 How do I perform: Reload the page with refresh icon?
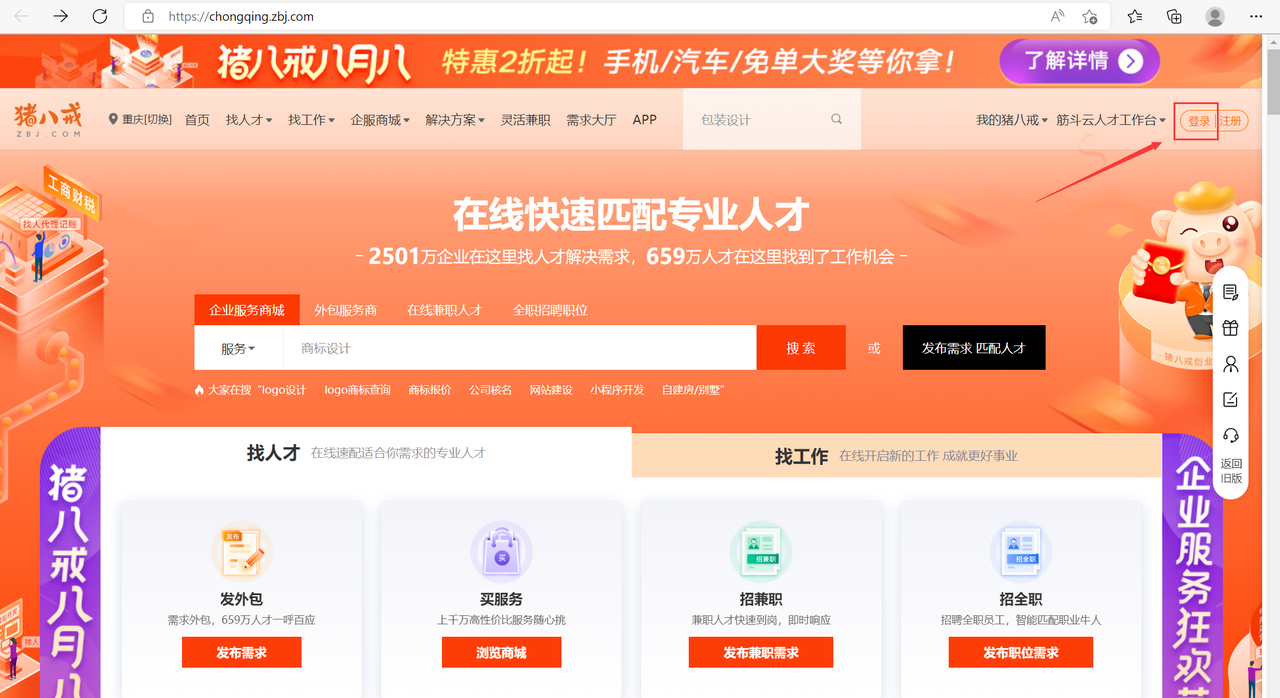coord(100,16)
